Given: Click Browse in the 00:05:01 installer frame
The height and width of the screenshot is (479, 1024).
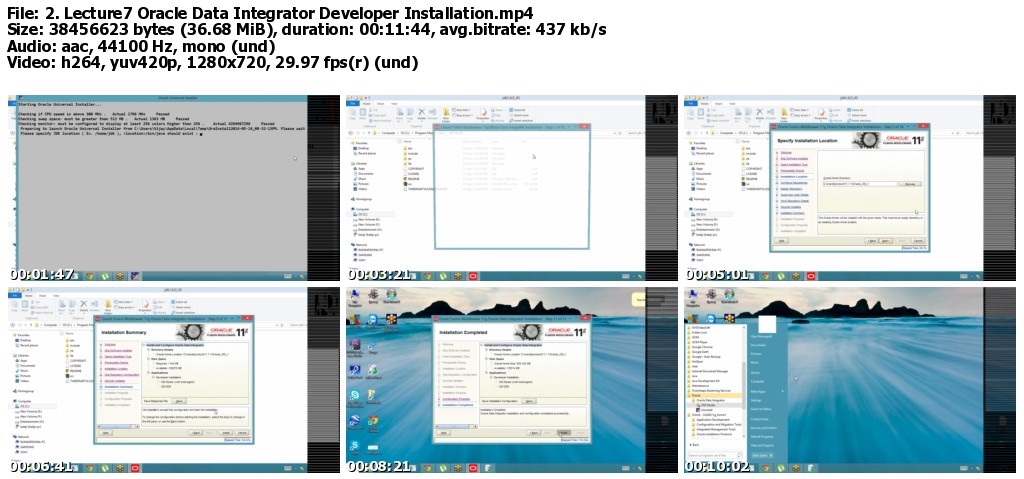Looking at the screenshot, I should coord(910,184).
